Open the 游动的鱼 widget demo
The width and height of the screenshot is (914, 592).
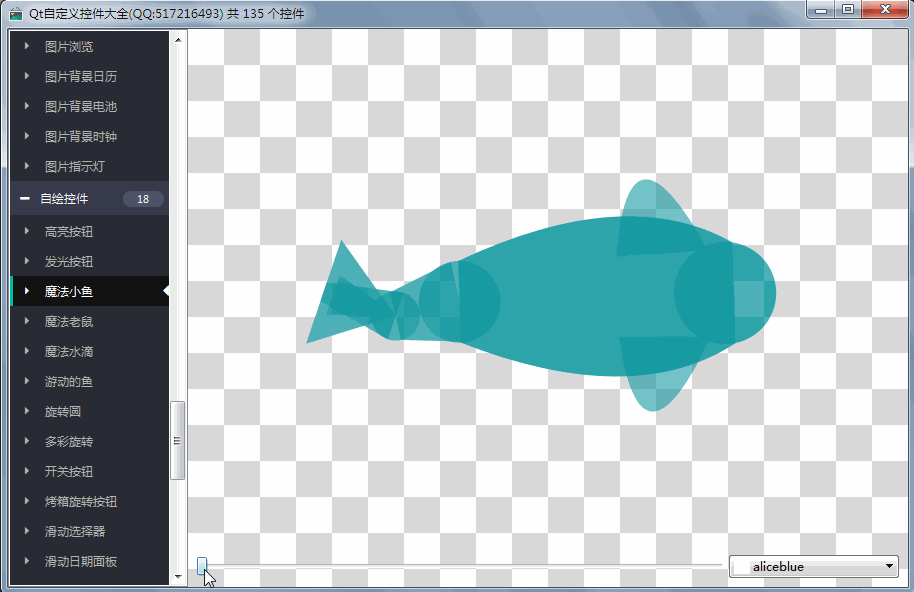point(69,382)
